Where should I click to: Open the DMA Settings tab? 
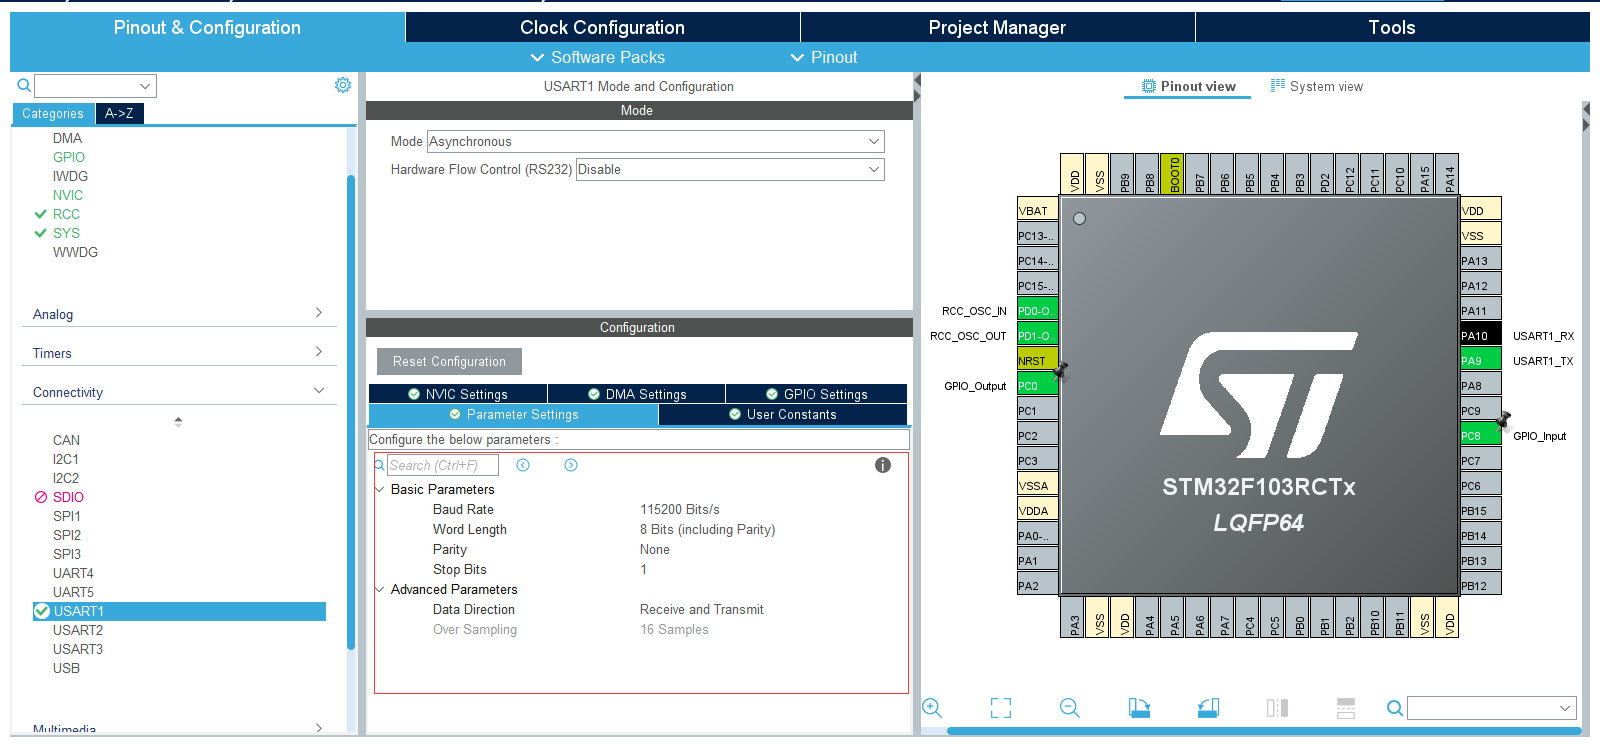[x=637, y=394]
